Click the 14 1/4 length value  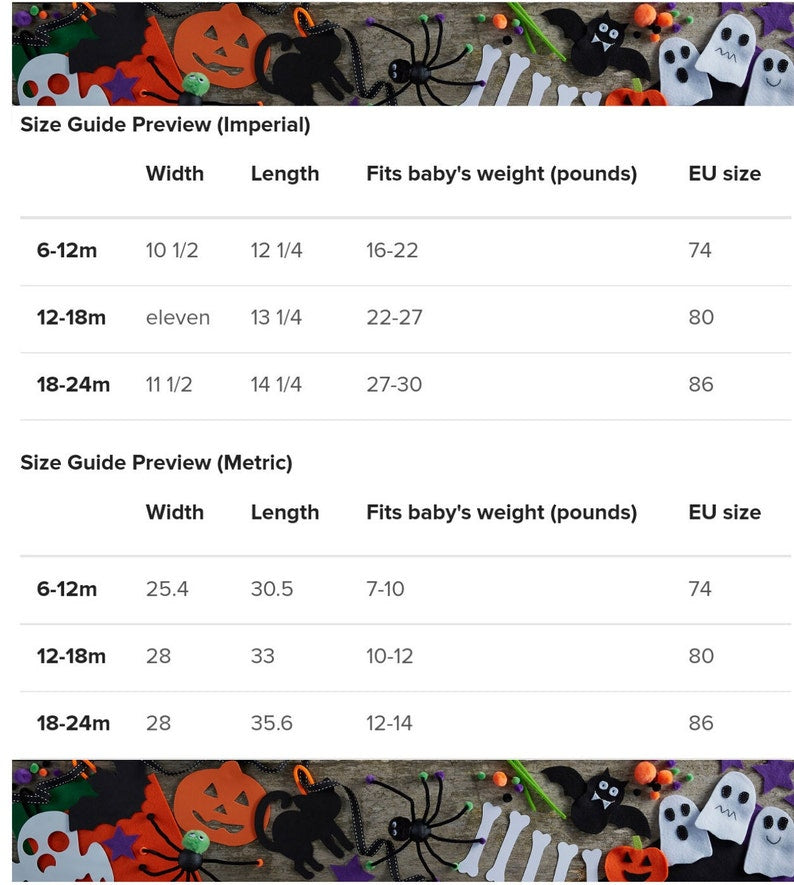(277, 384)
